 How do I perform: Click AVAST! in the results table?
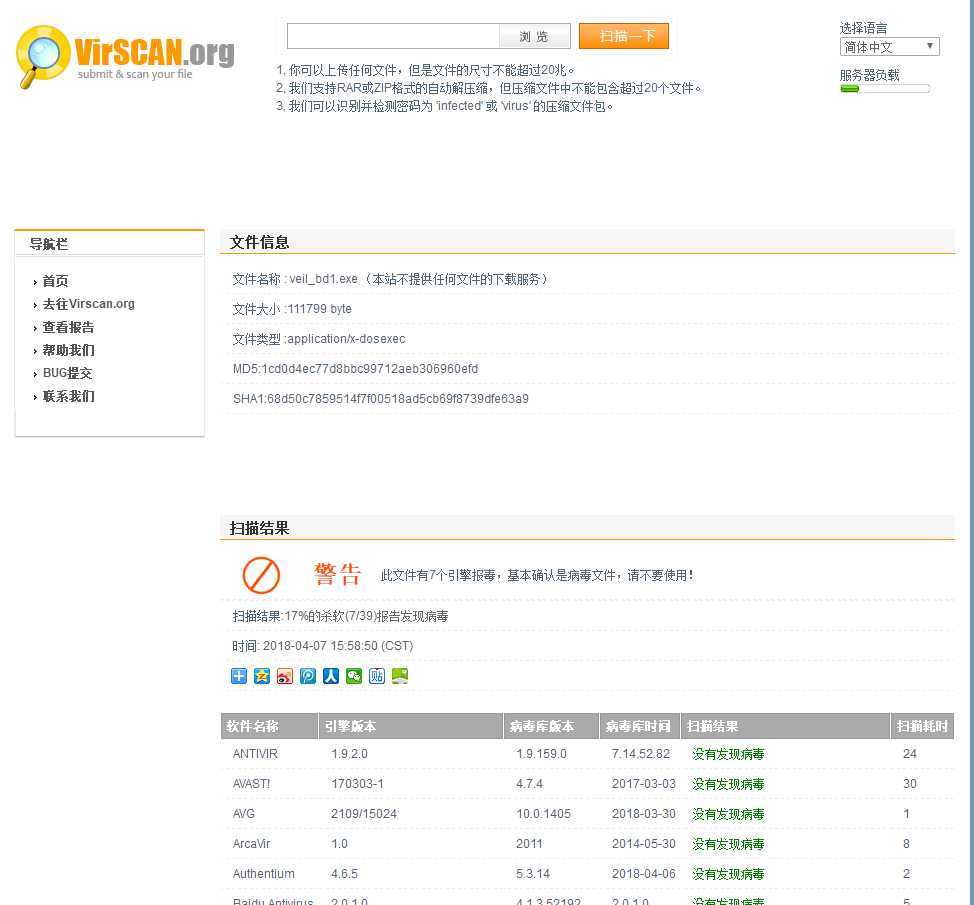[251, 783]
